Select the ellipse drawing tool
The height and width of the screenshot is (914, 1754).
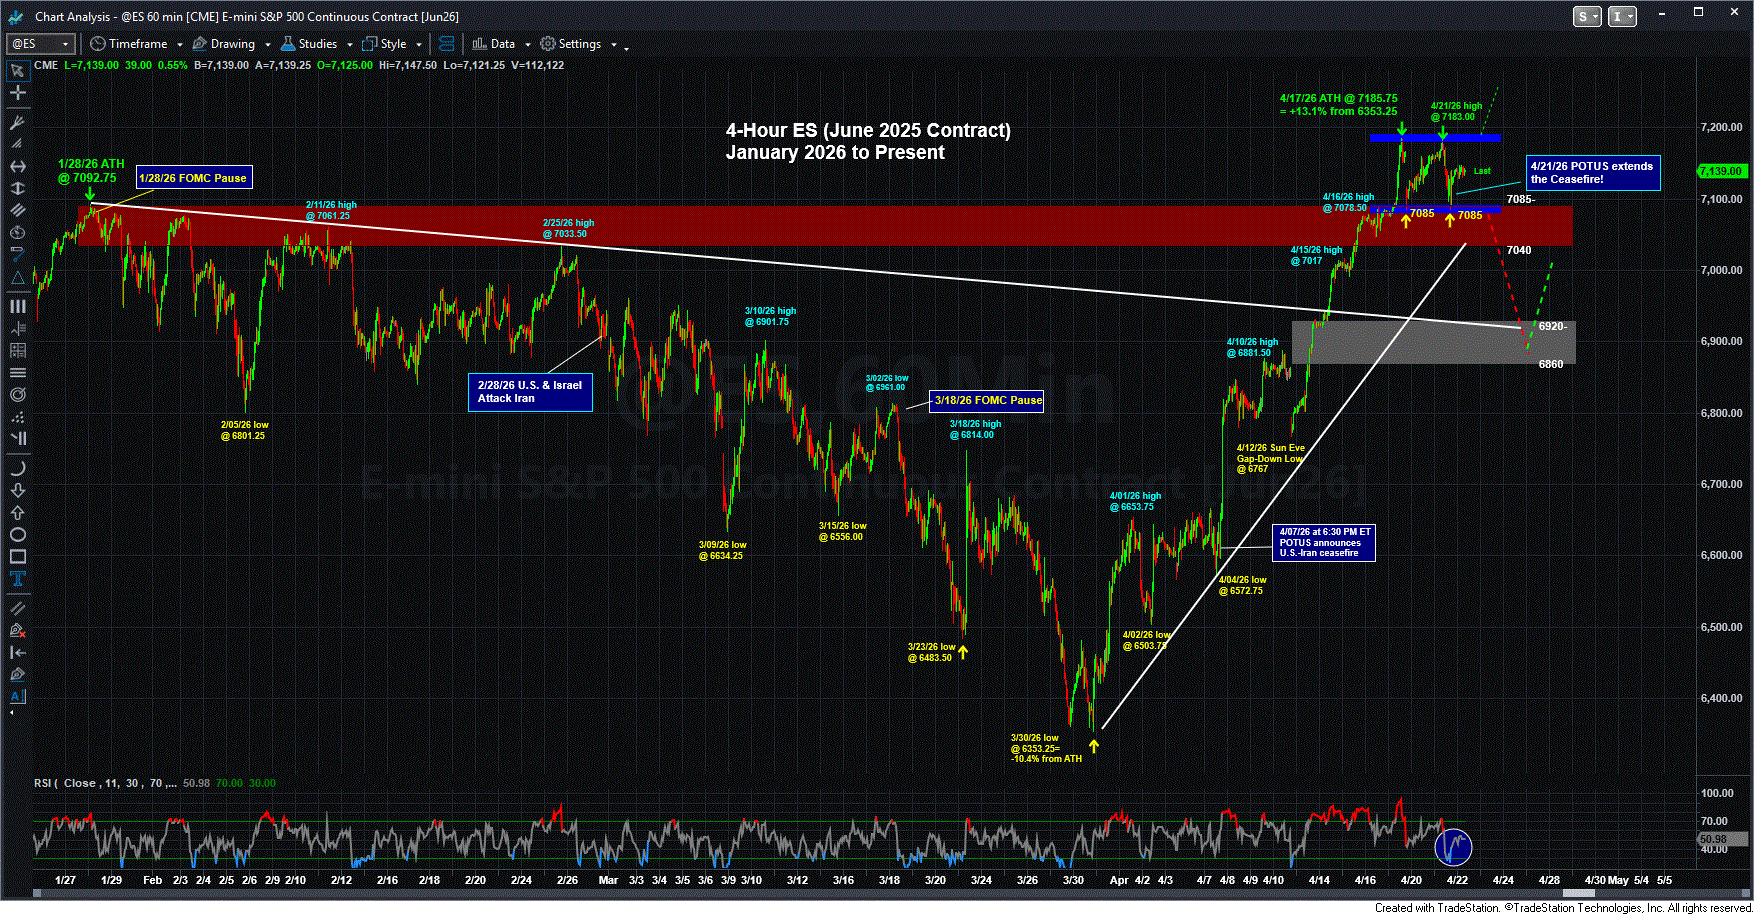tap(17, 534)
